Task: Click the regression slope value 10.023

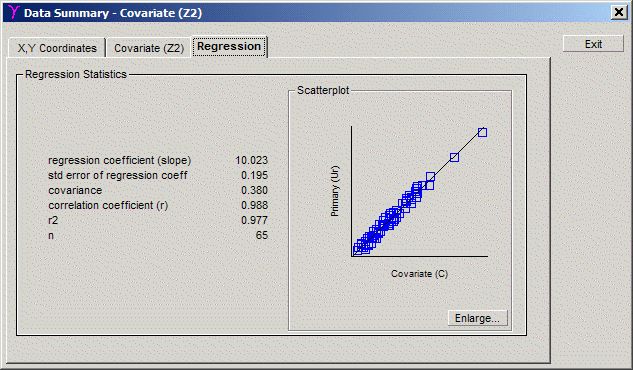Action: point(252,160)
